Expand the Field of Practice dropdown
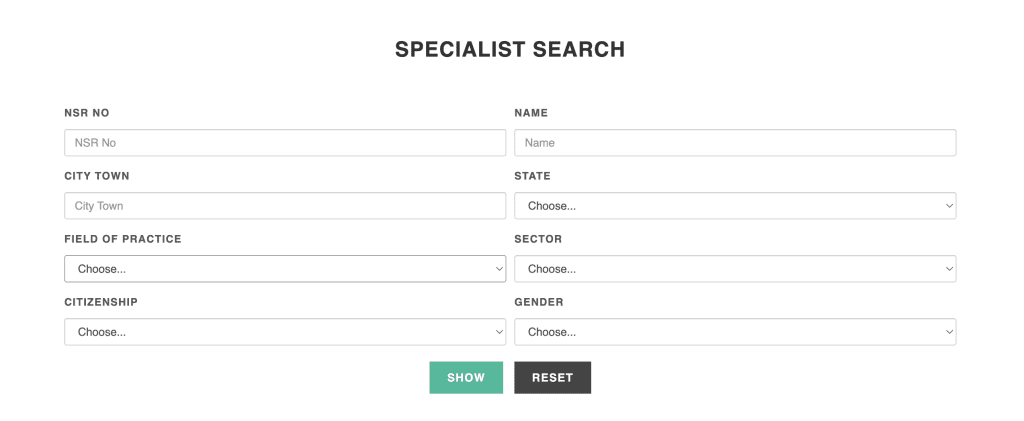This screenshot has height=421, width=1024. point(285,269)
